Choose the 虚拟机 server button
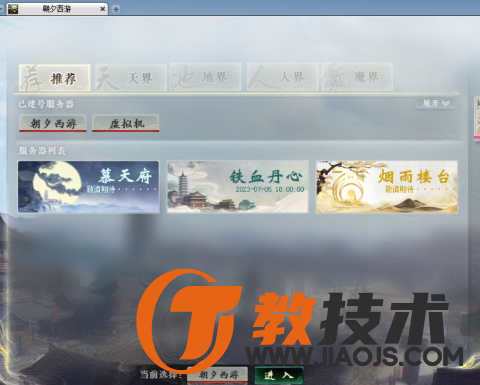480x385 pixels. coord(126,123)
